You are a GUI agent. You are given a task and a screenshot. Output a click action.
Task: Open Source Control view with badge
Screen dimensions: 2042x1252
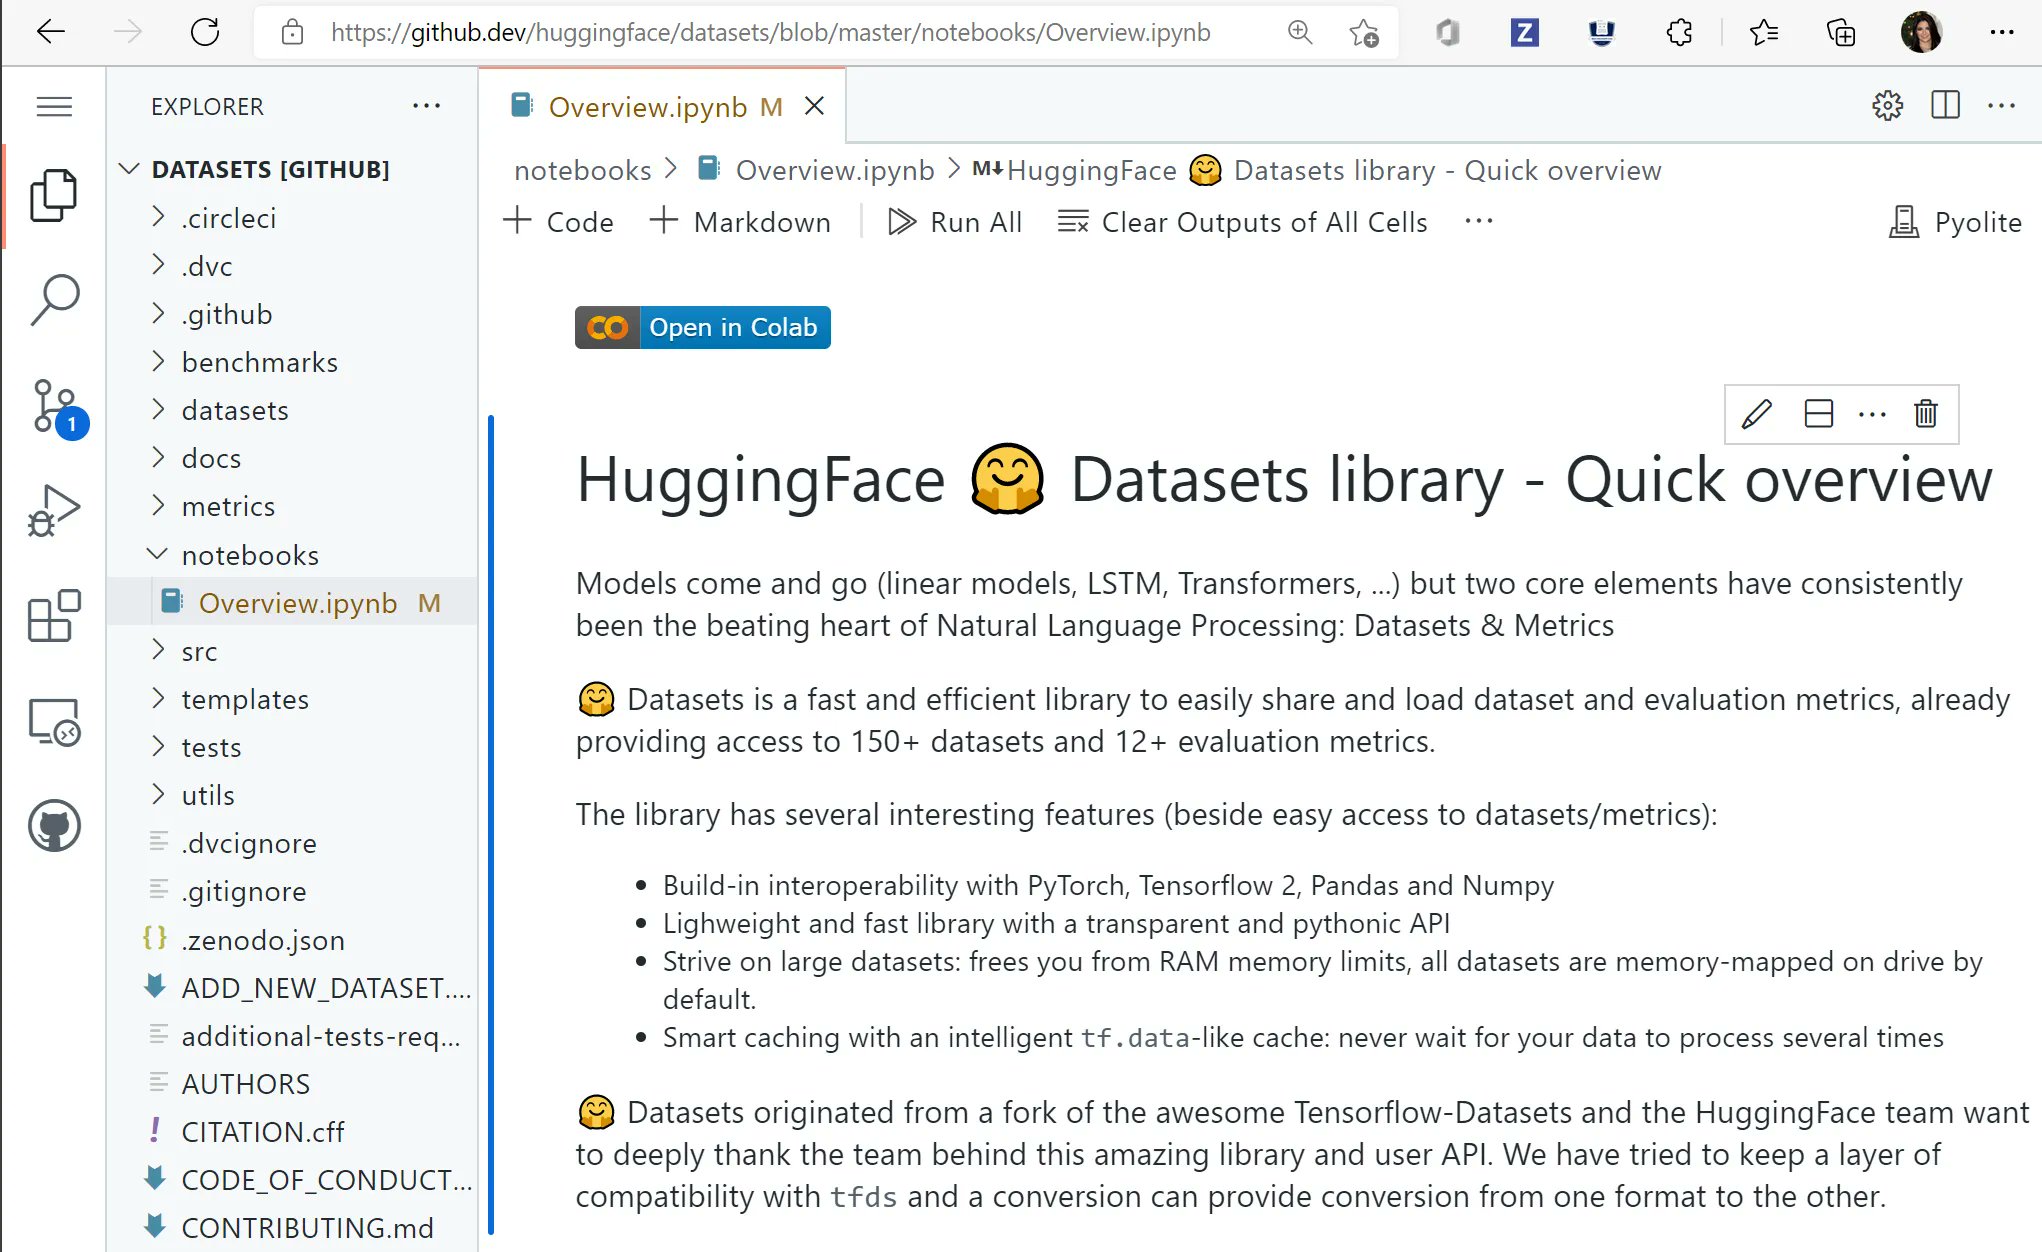(56, 407)
